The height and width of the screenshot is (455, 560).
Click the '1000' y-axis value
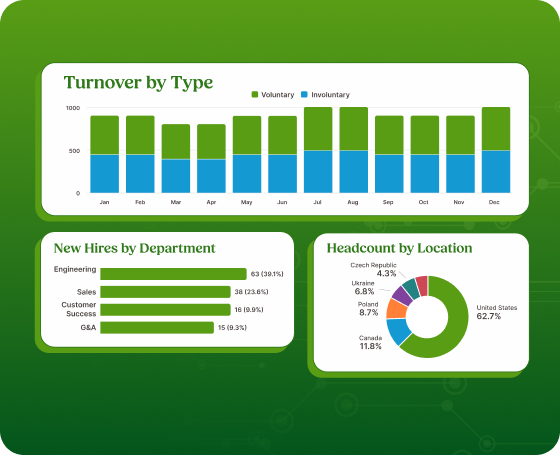(x=73, y=108)
